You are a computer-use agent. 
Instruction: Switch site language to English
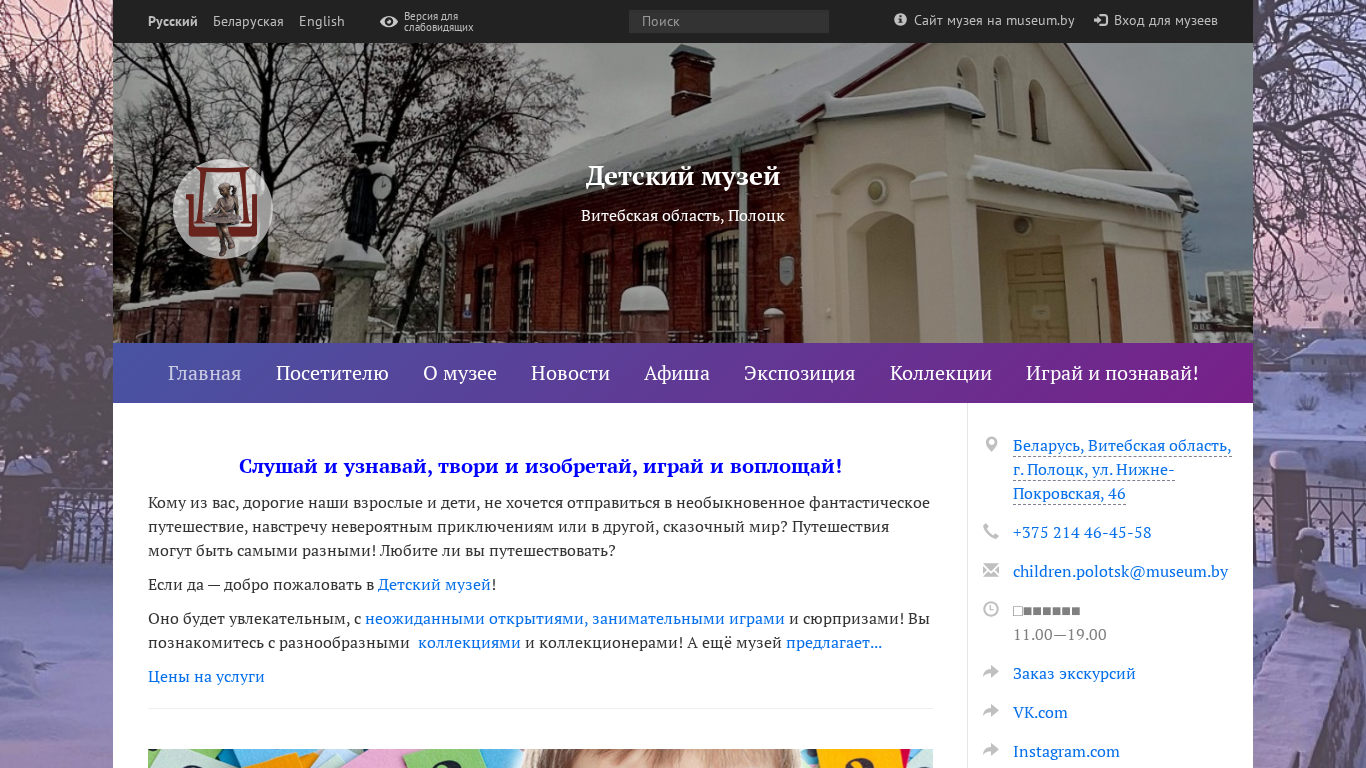click(x=321, y=21)
